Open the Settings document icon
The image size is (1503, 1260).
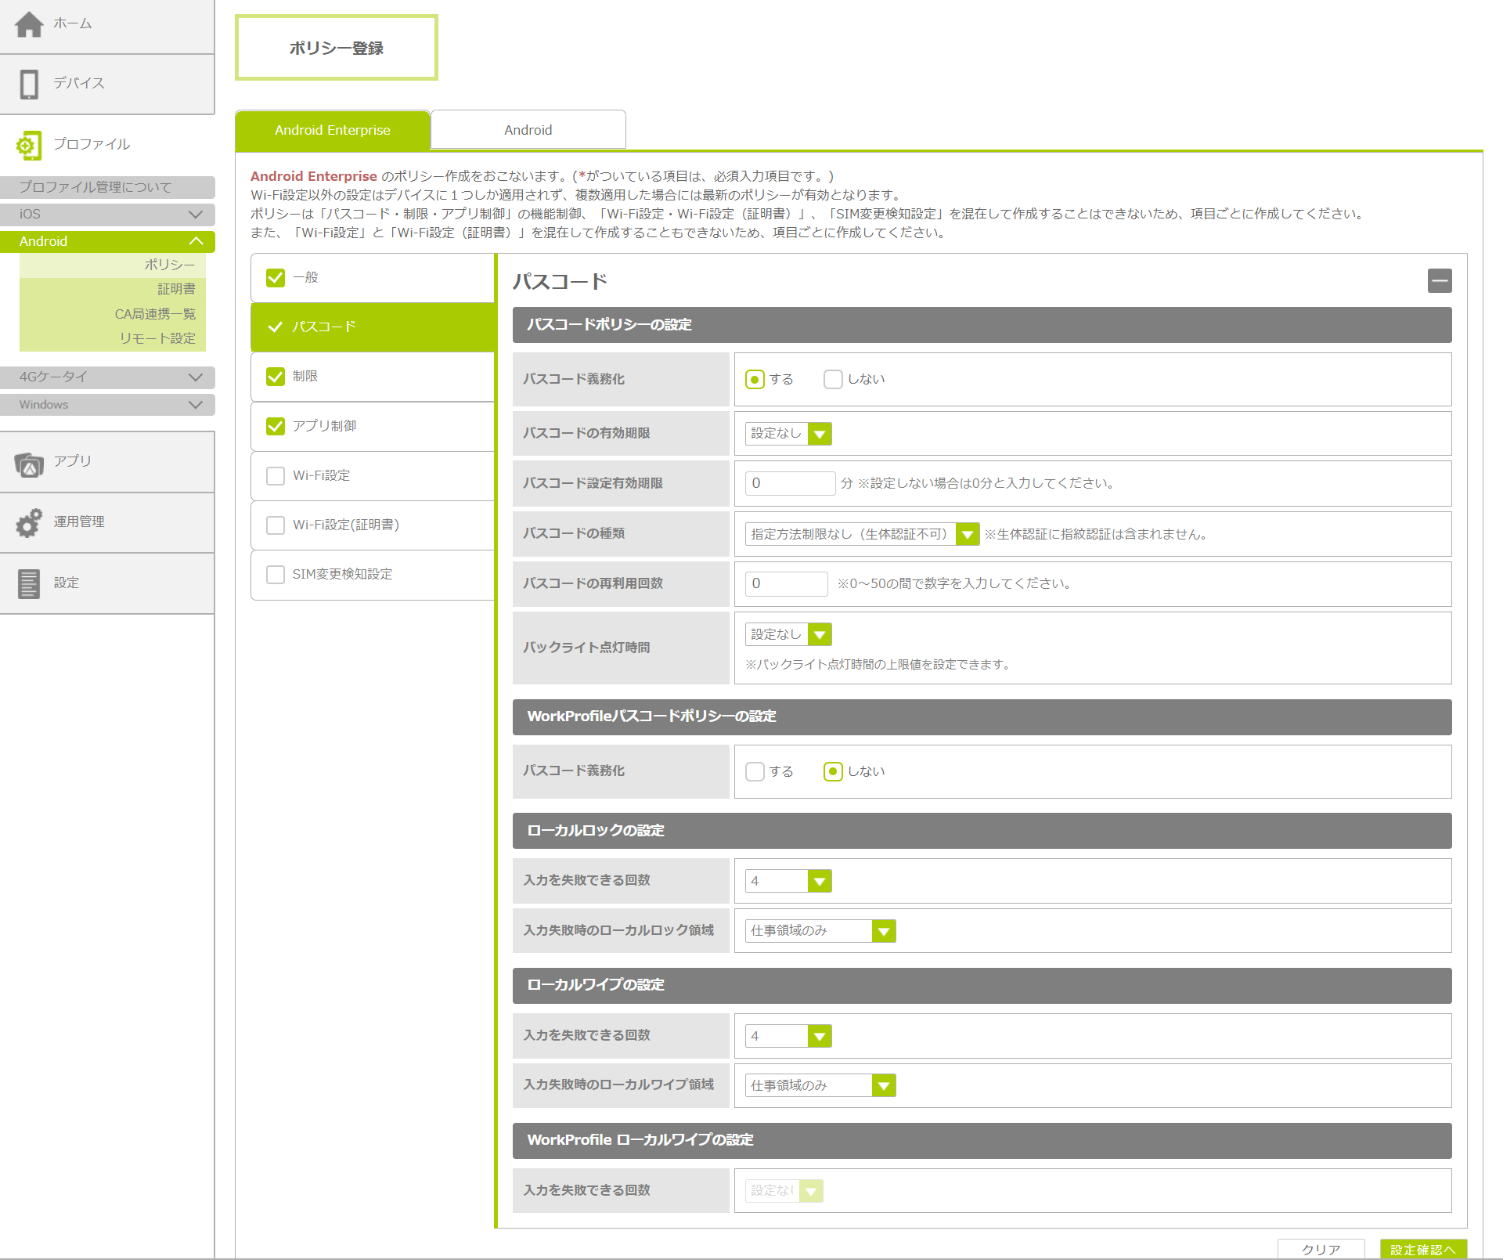click(x=29, y=584)
